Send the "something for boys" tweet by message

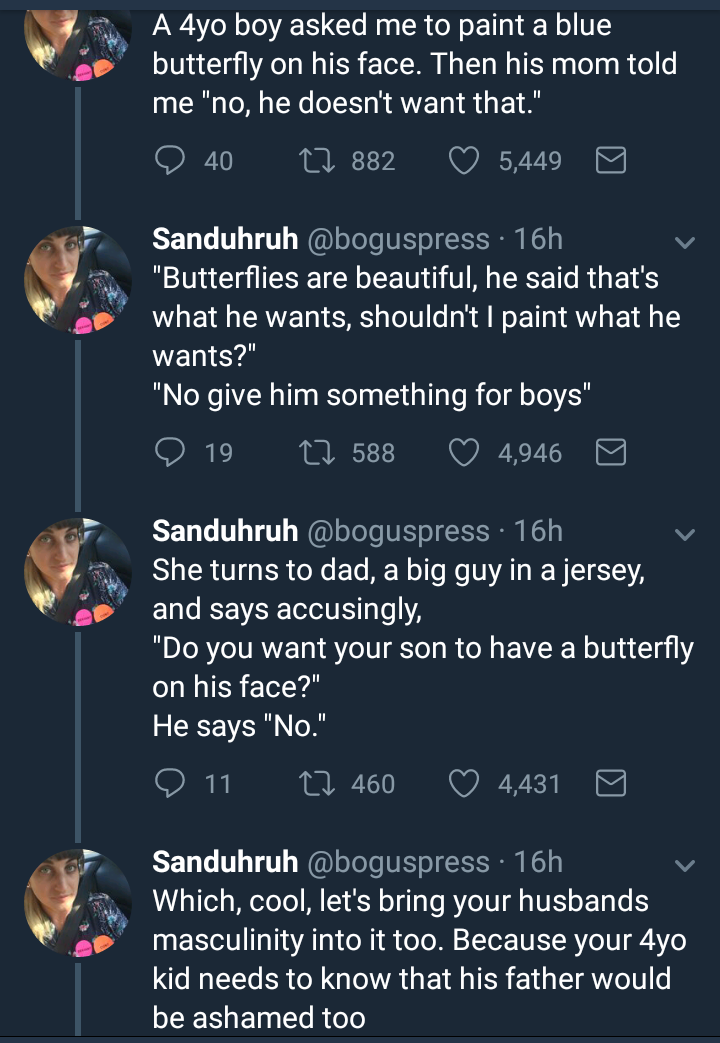[610, 453]
